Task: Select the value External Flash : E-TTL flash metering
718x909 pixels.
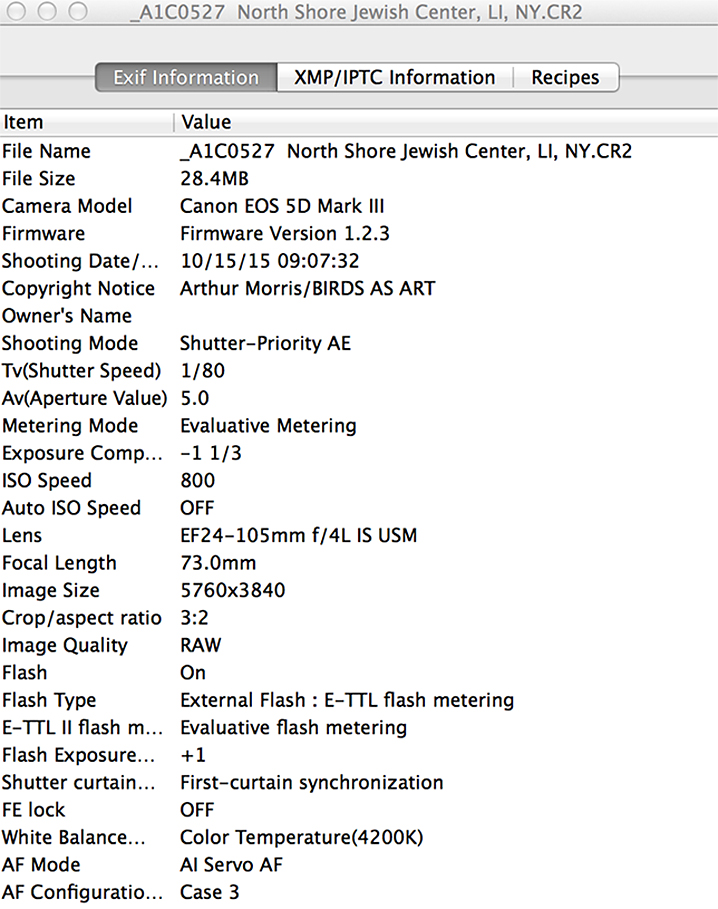Action: coord(347,700)
